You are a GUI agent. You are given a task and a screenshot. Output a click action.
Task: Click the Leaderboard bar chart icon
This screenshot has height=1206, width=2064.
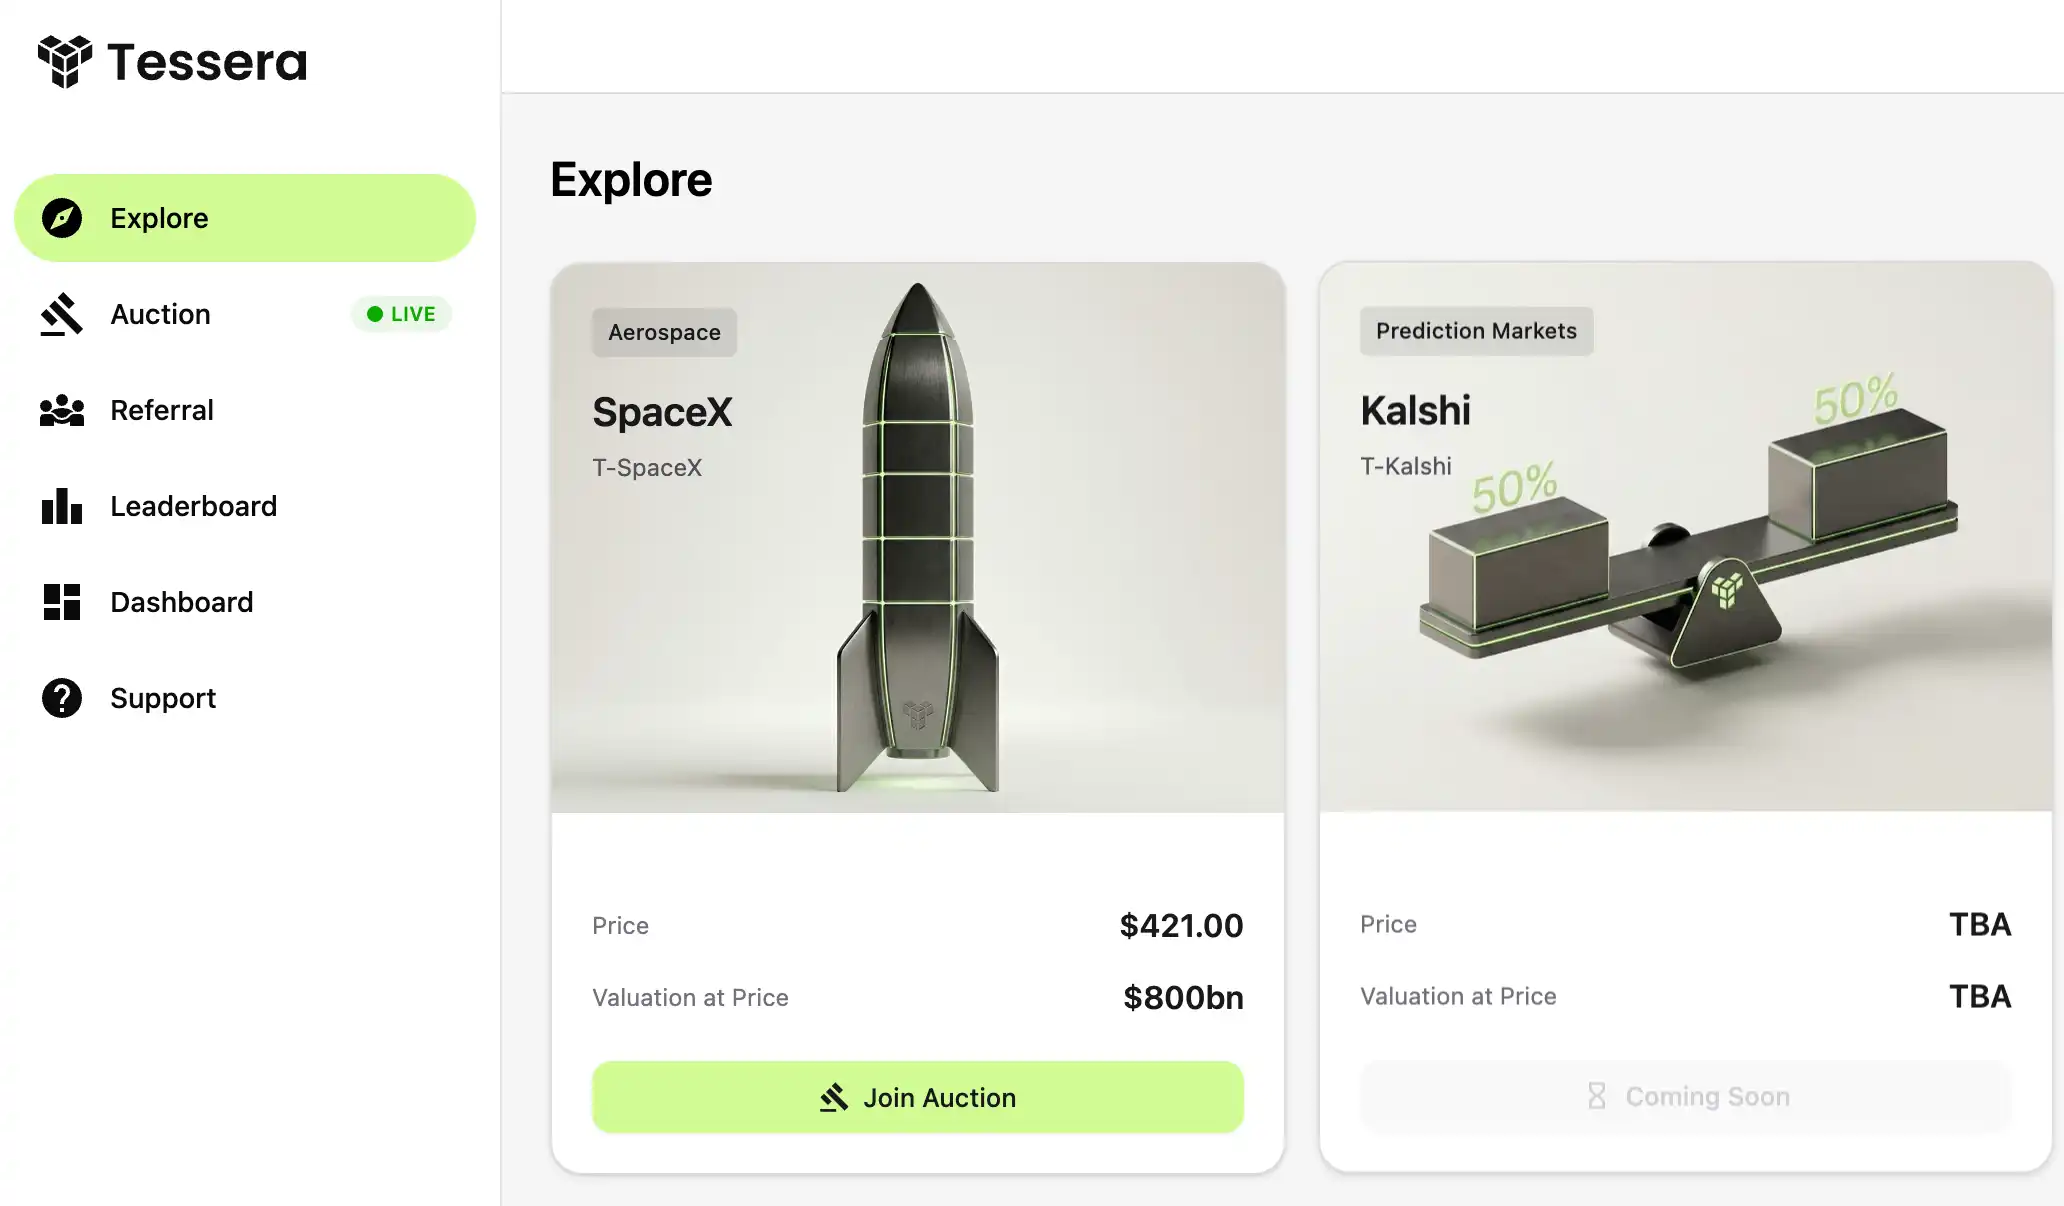tap(61, 506)
